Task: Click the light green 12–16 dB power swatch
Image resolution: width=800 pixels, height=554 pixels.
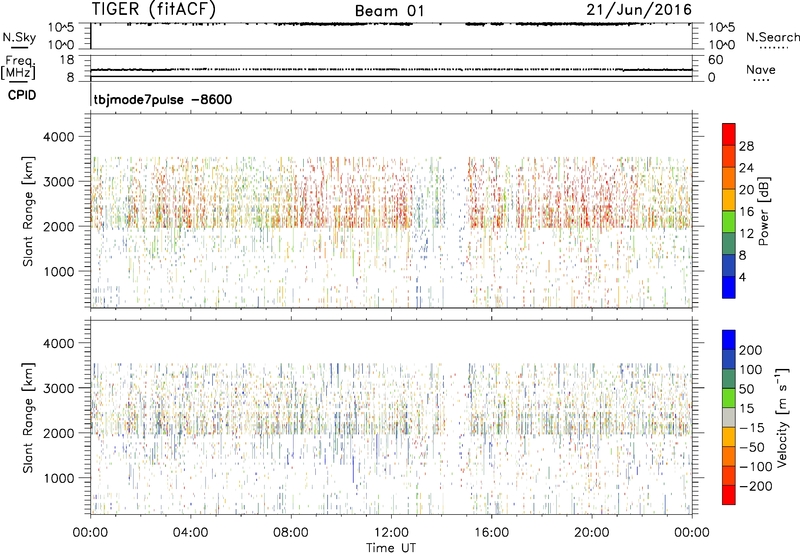Action: 729,222
